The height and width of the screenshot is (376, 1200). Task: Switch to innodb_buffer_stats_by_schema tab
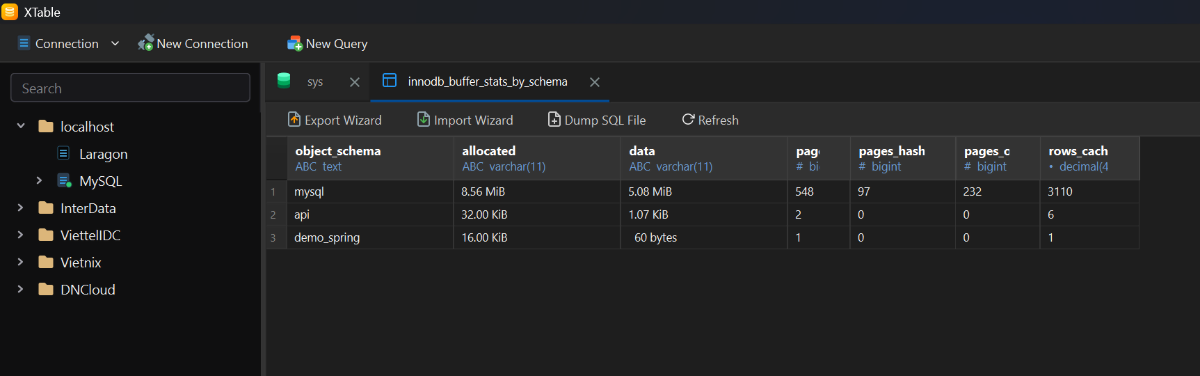[x=488, y=82]
